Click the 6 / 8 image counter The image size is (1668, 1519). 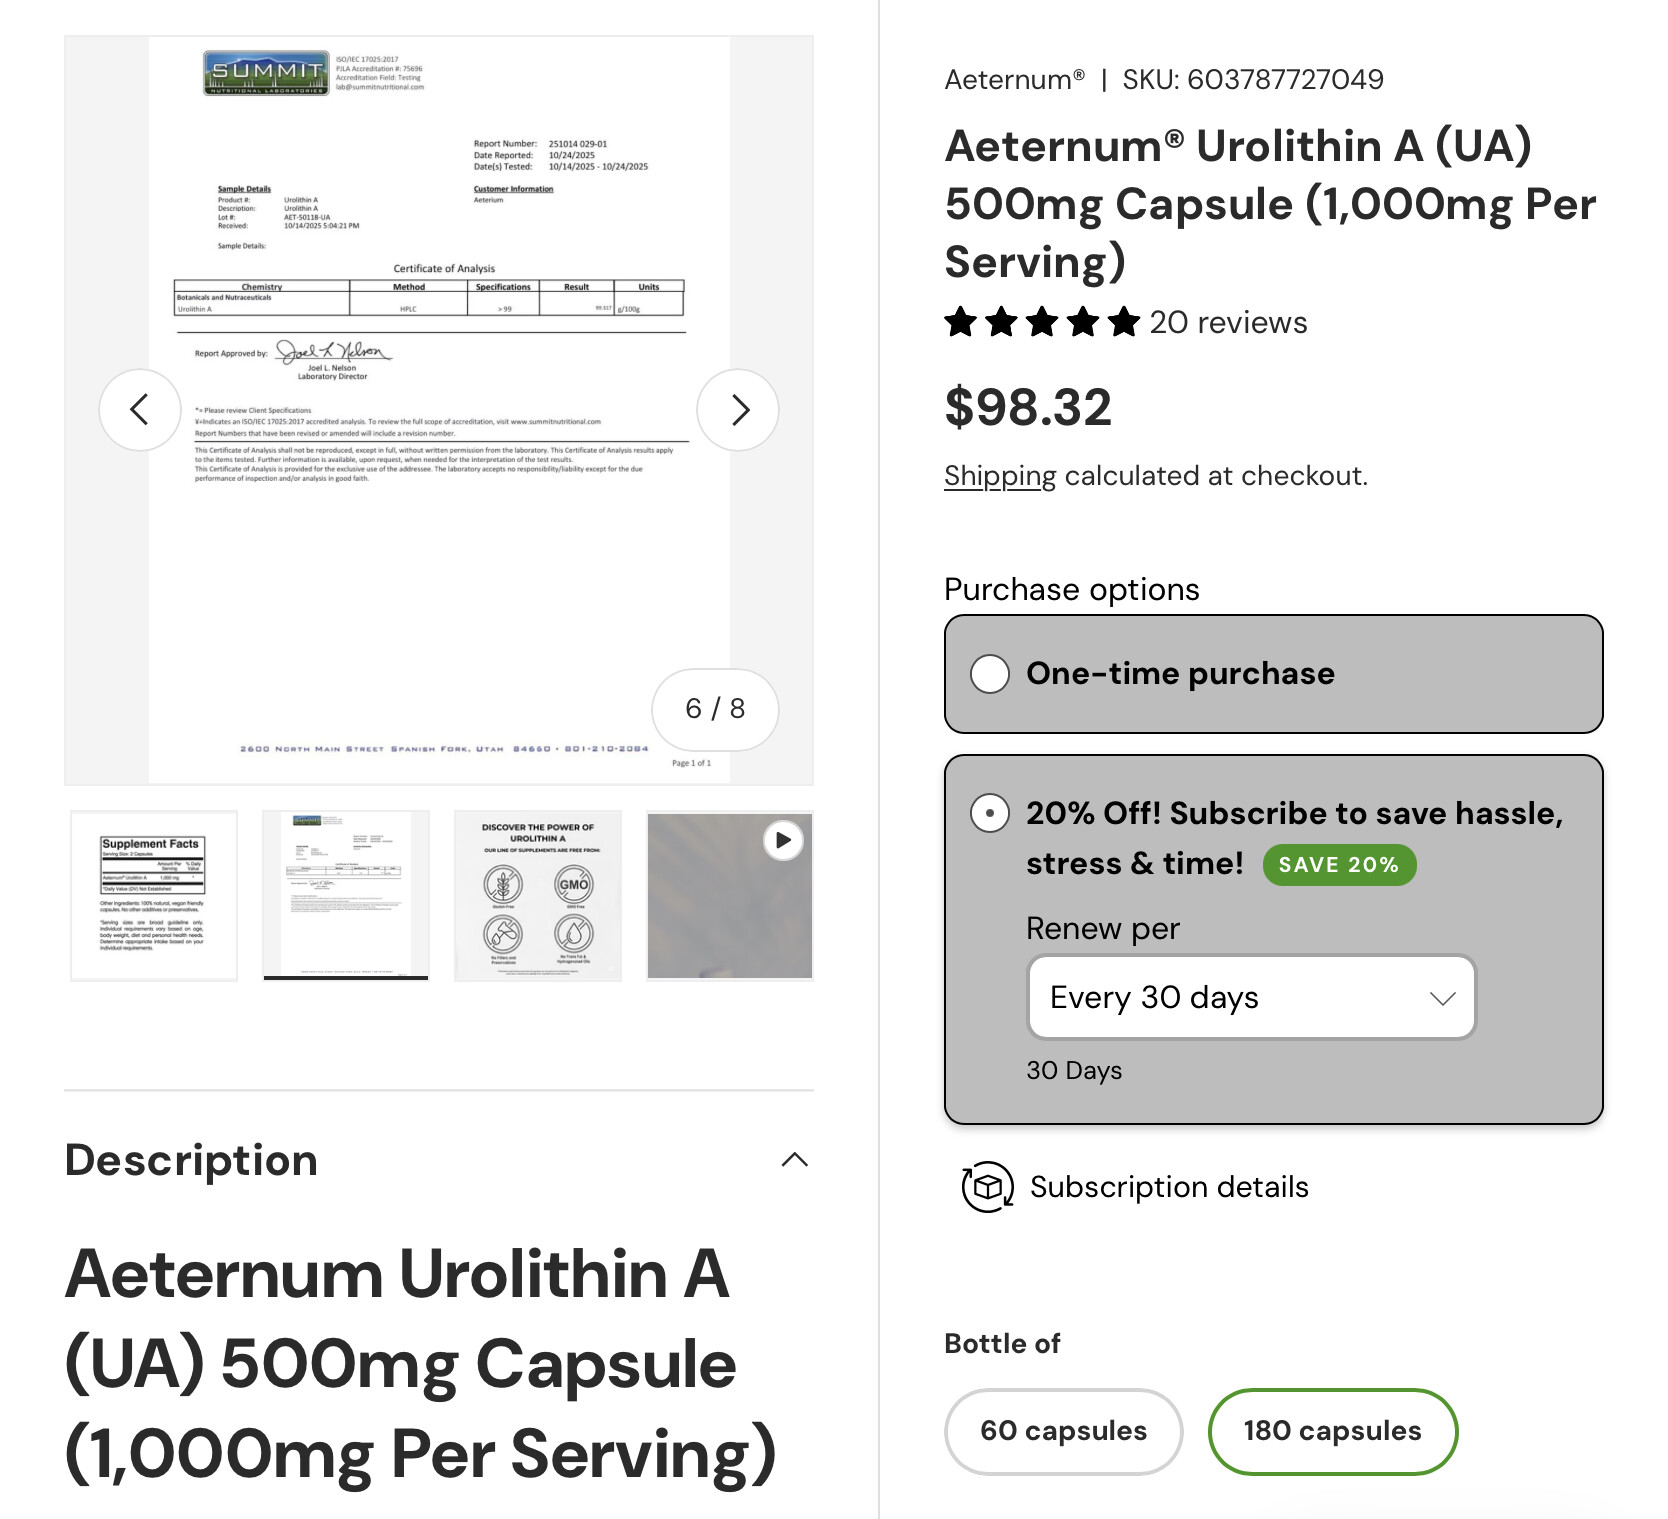715,709
